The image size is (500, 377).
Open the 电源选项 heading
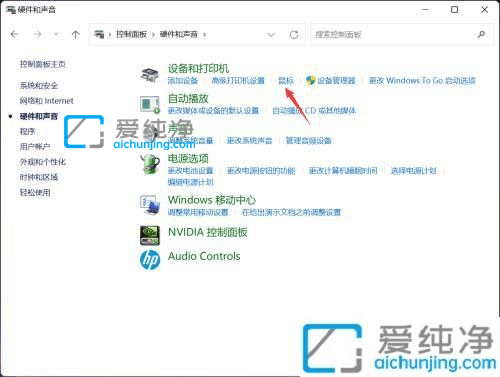188,158
